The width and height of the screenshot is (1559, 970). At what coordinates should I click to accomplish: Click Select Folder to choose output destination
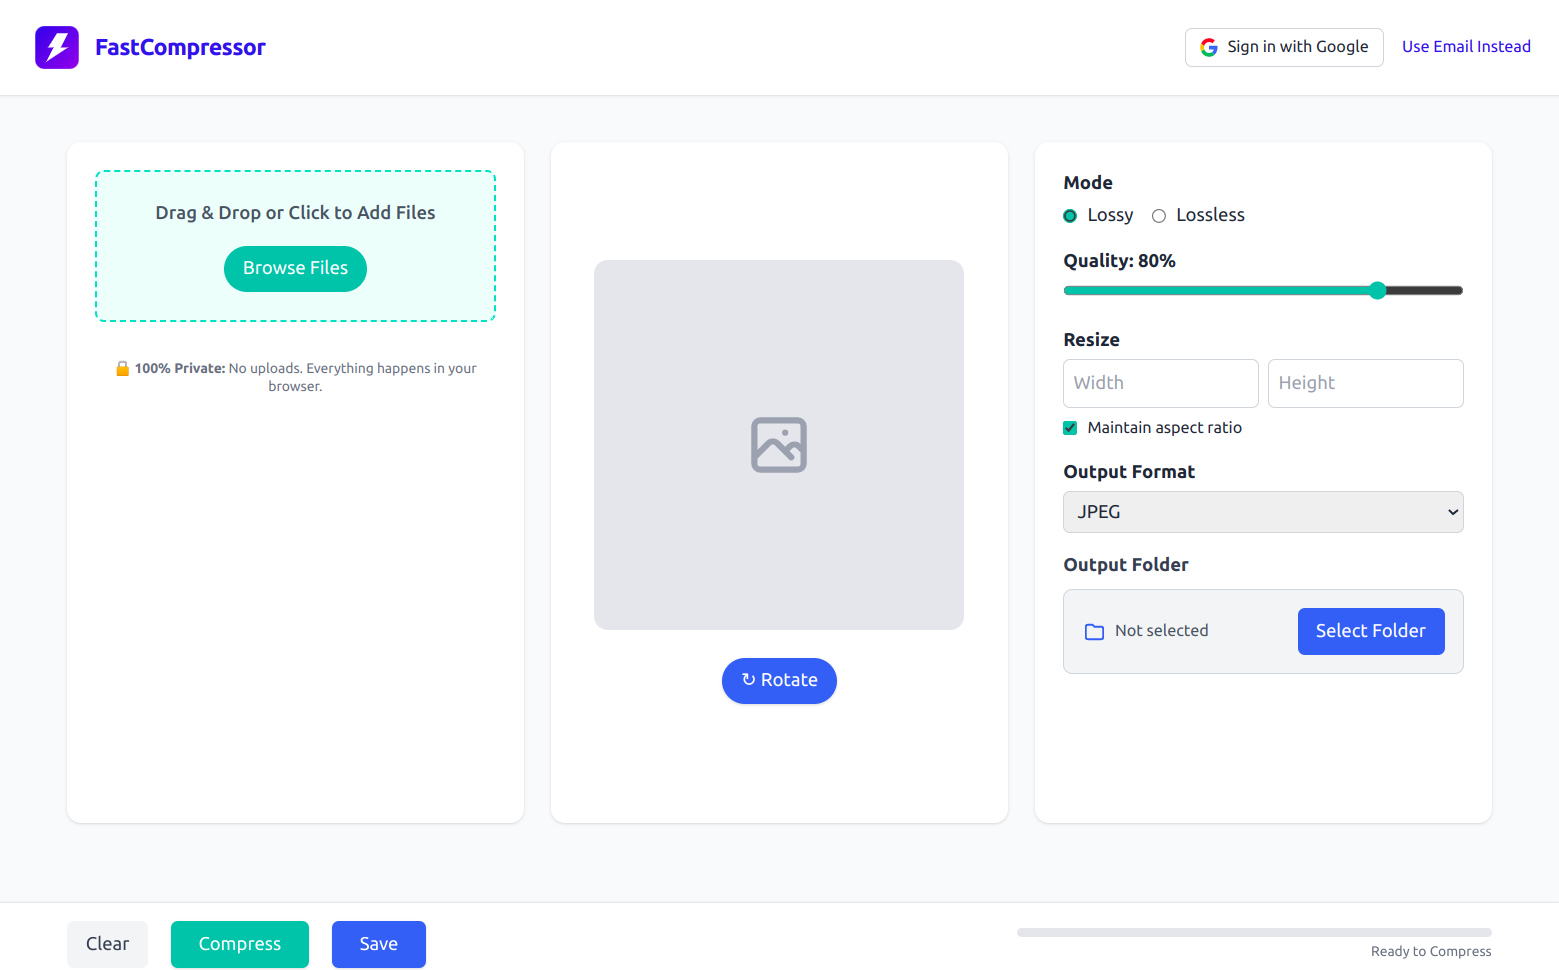(x=1371, y=630)
